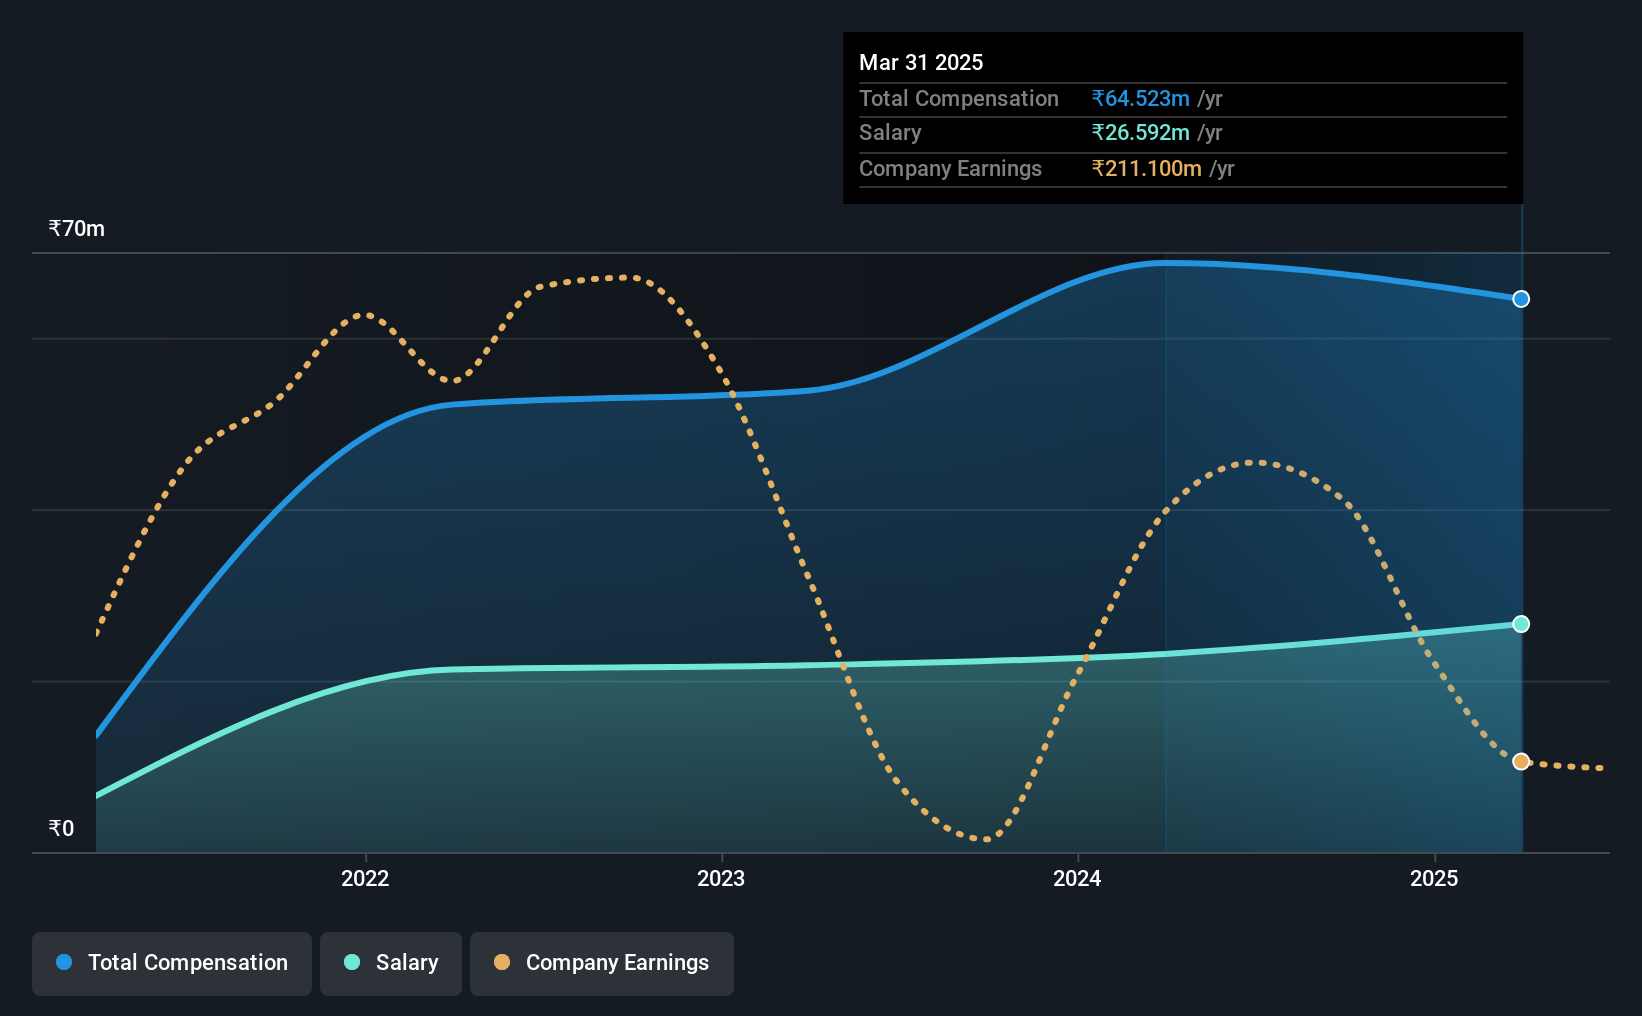The width and height of the screenshot is (1642, 1016).
Task: Click the orange Company Earnings legend dot
Action: pos(502,962)
